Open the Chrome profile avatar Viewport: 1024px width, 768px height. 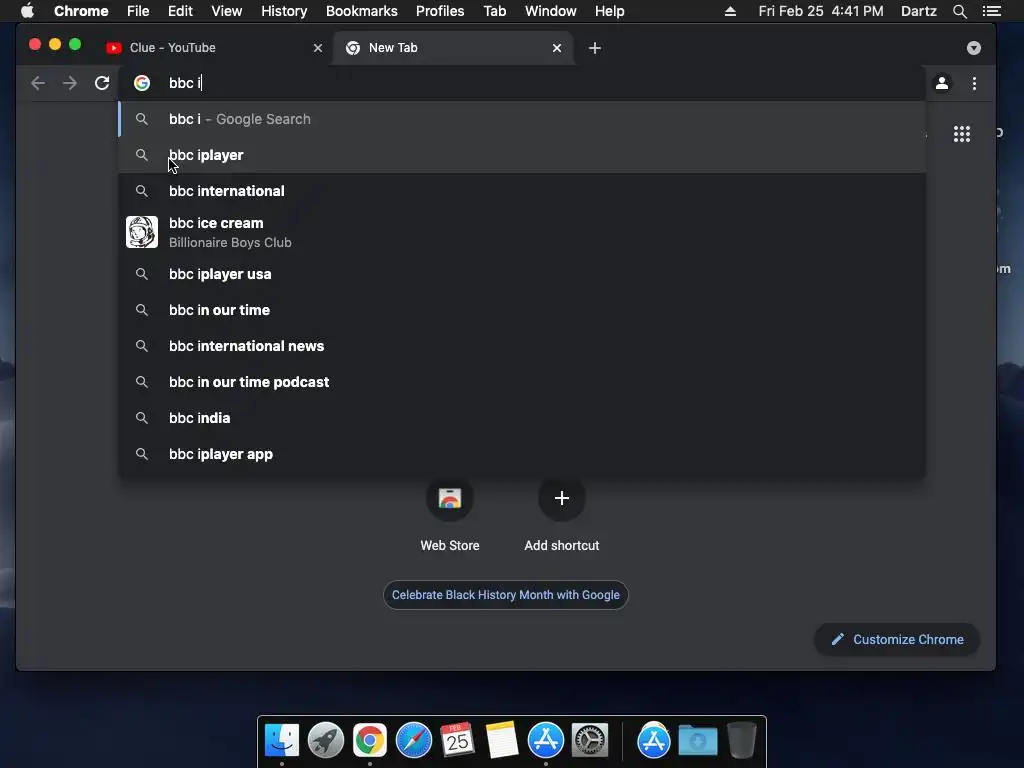[x=942, y=83]
